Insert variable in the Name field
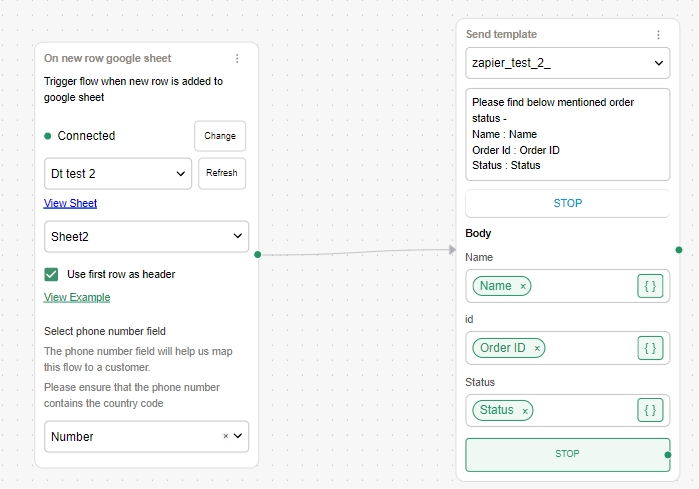Screen dimensions: 699x489 click(650, 286)
